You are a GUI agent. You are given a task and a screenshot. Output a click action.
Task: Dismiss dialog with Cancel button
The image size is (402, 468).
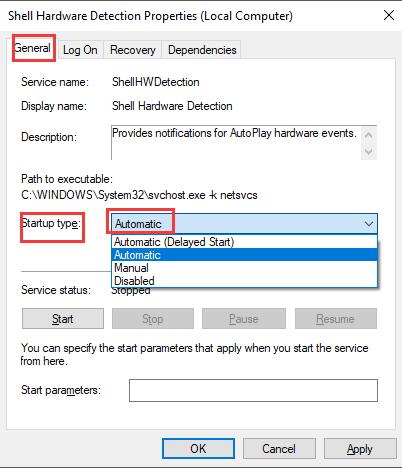point(279,449)
